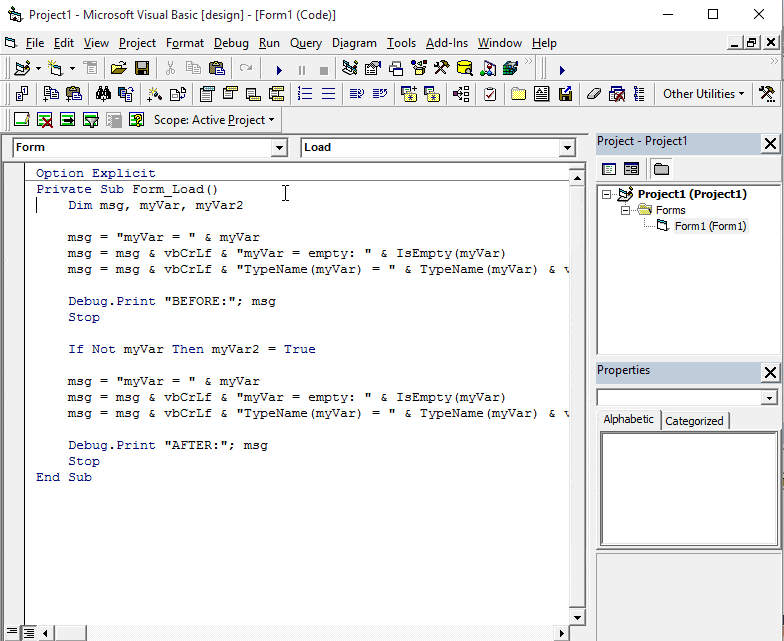Open the Procedure dropdown showing Load

[x=567, y=148]
